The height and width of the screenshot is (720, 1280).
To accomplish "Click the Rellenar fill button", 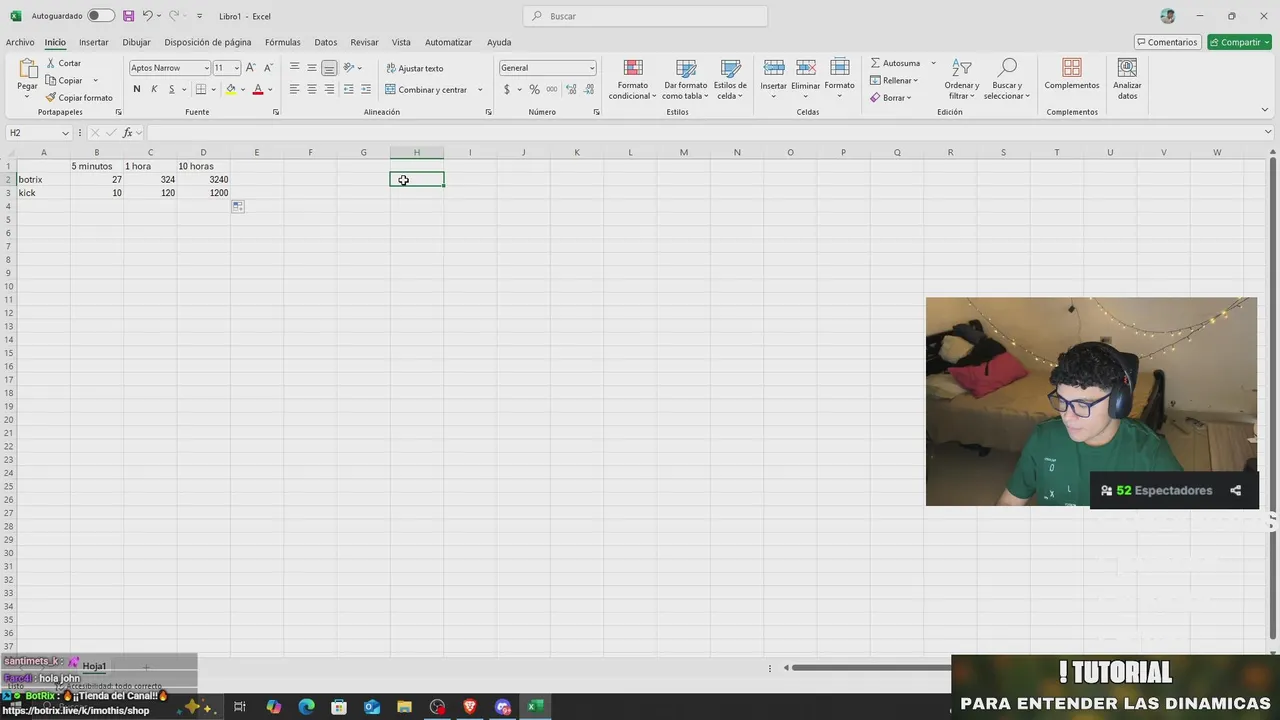I will [893, 80].
